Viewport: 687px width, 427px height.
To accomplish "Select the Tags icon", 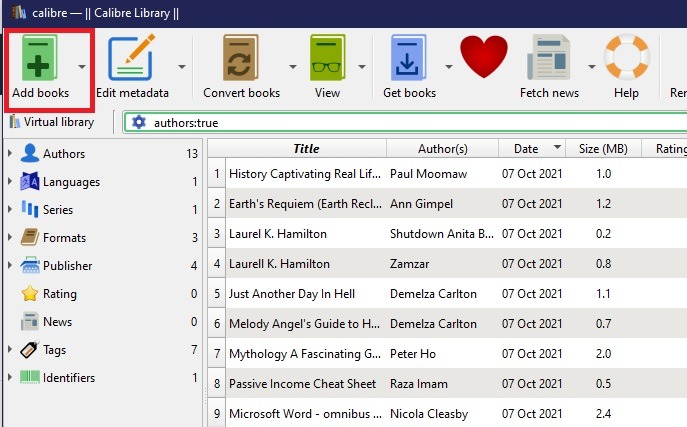I will click(30, 349).
